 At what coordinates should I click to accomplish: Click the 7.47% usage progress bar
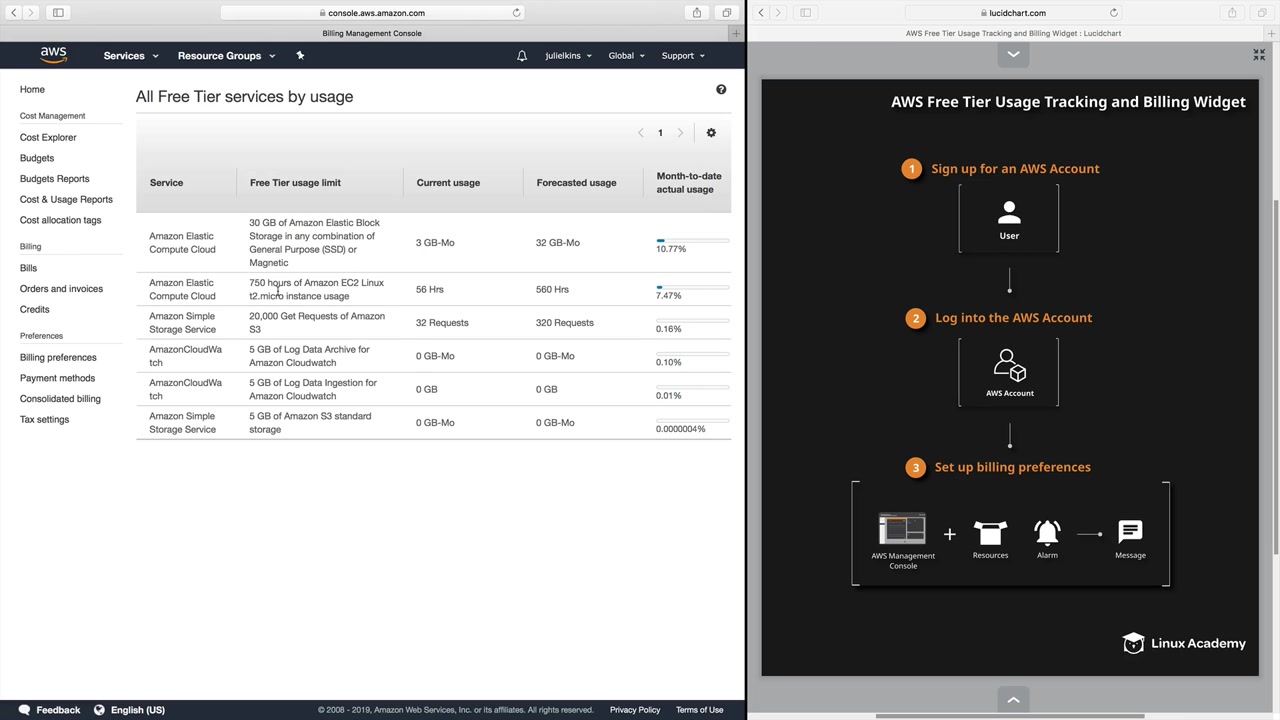pos(693,288)
